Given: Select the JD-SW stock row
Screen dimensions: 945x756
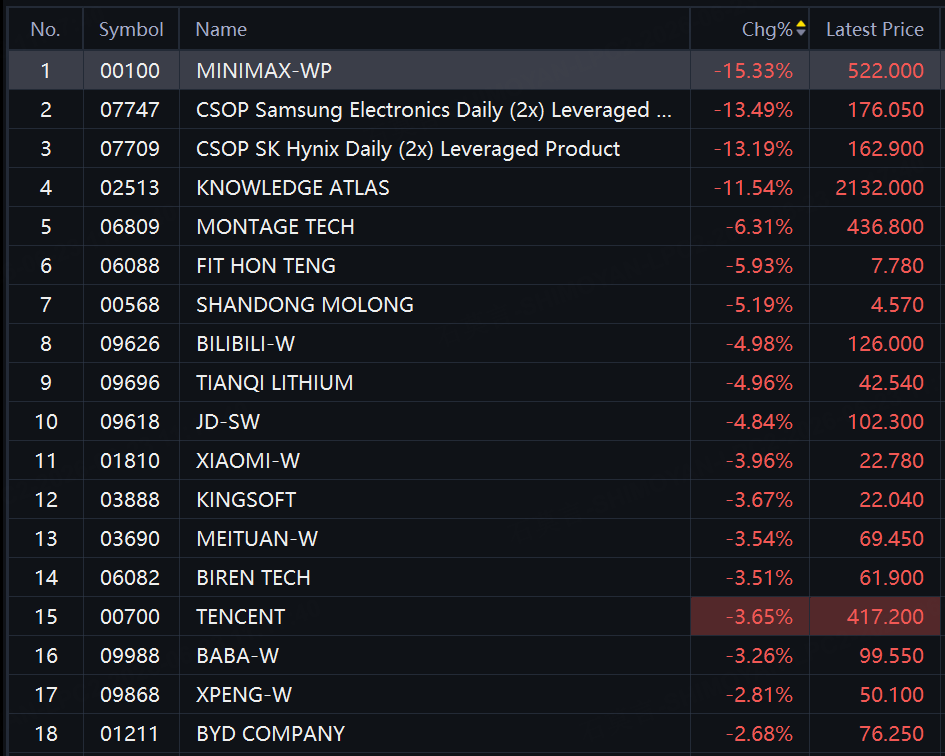Looking at the screenshot, I should coord(474,421).
